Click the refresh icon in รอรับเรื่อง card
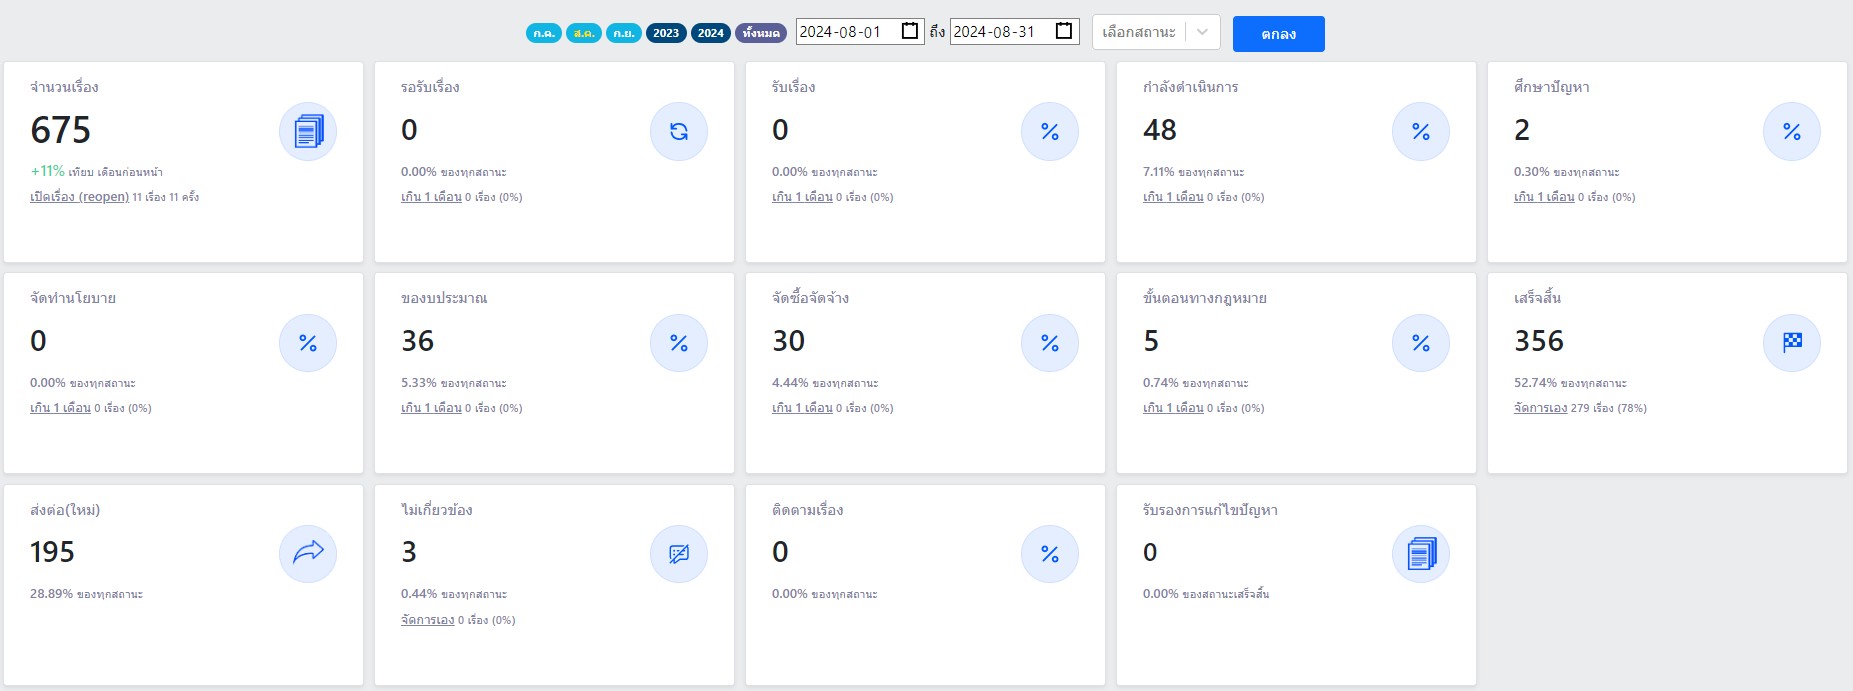Screen dimensions: 1853x691 [679, 132]
